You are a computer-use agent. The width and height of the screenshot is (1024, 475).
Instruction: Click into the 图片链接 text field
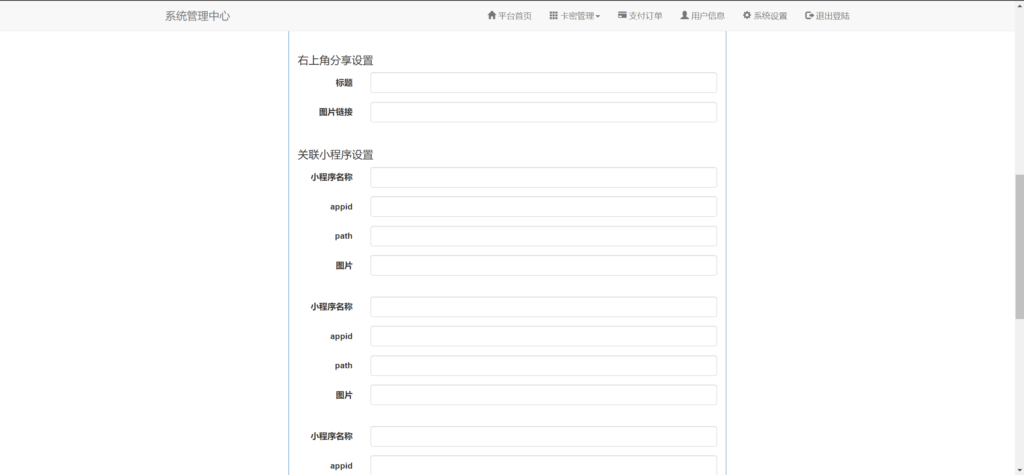pyautogui.click(x=543, y=112)
